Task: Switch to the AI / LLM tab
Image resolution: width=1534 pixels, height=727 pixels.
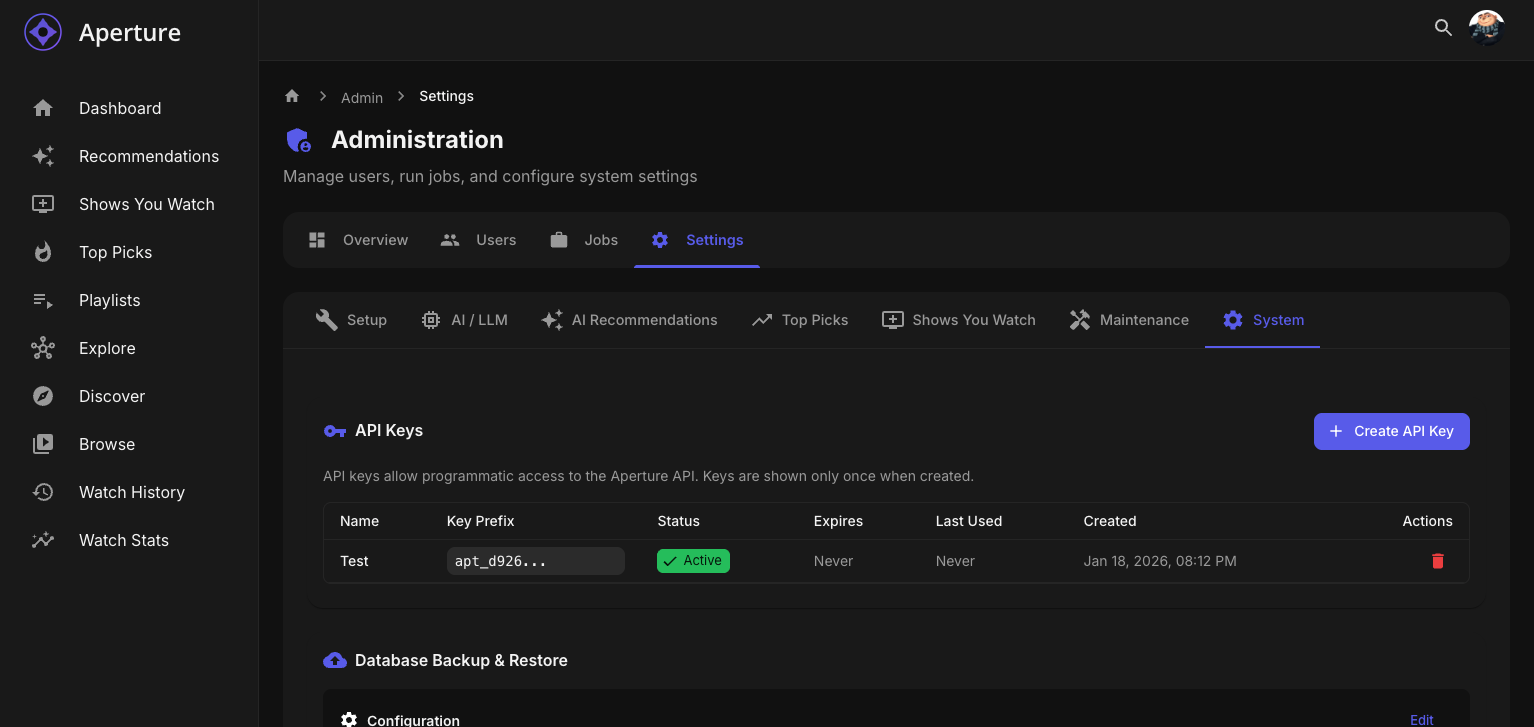Action: [465, 320]
